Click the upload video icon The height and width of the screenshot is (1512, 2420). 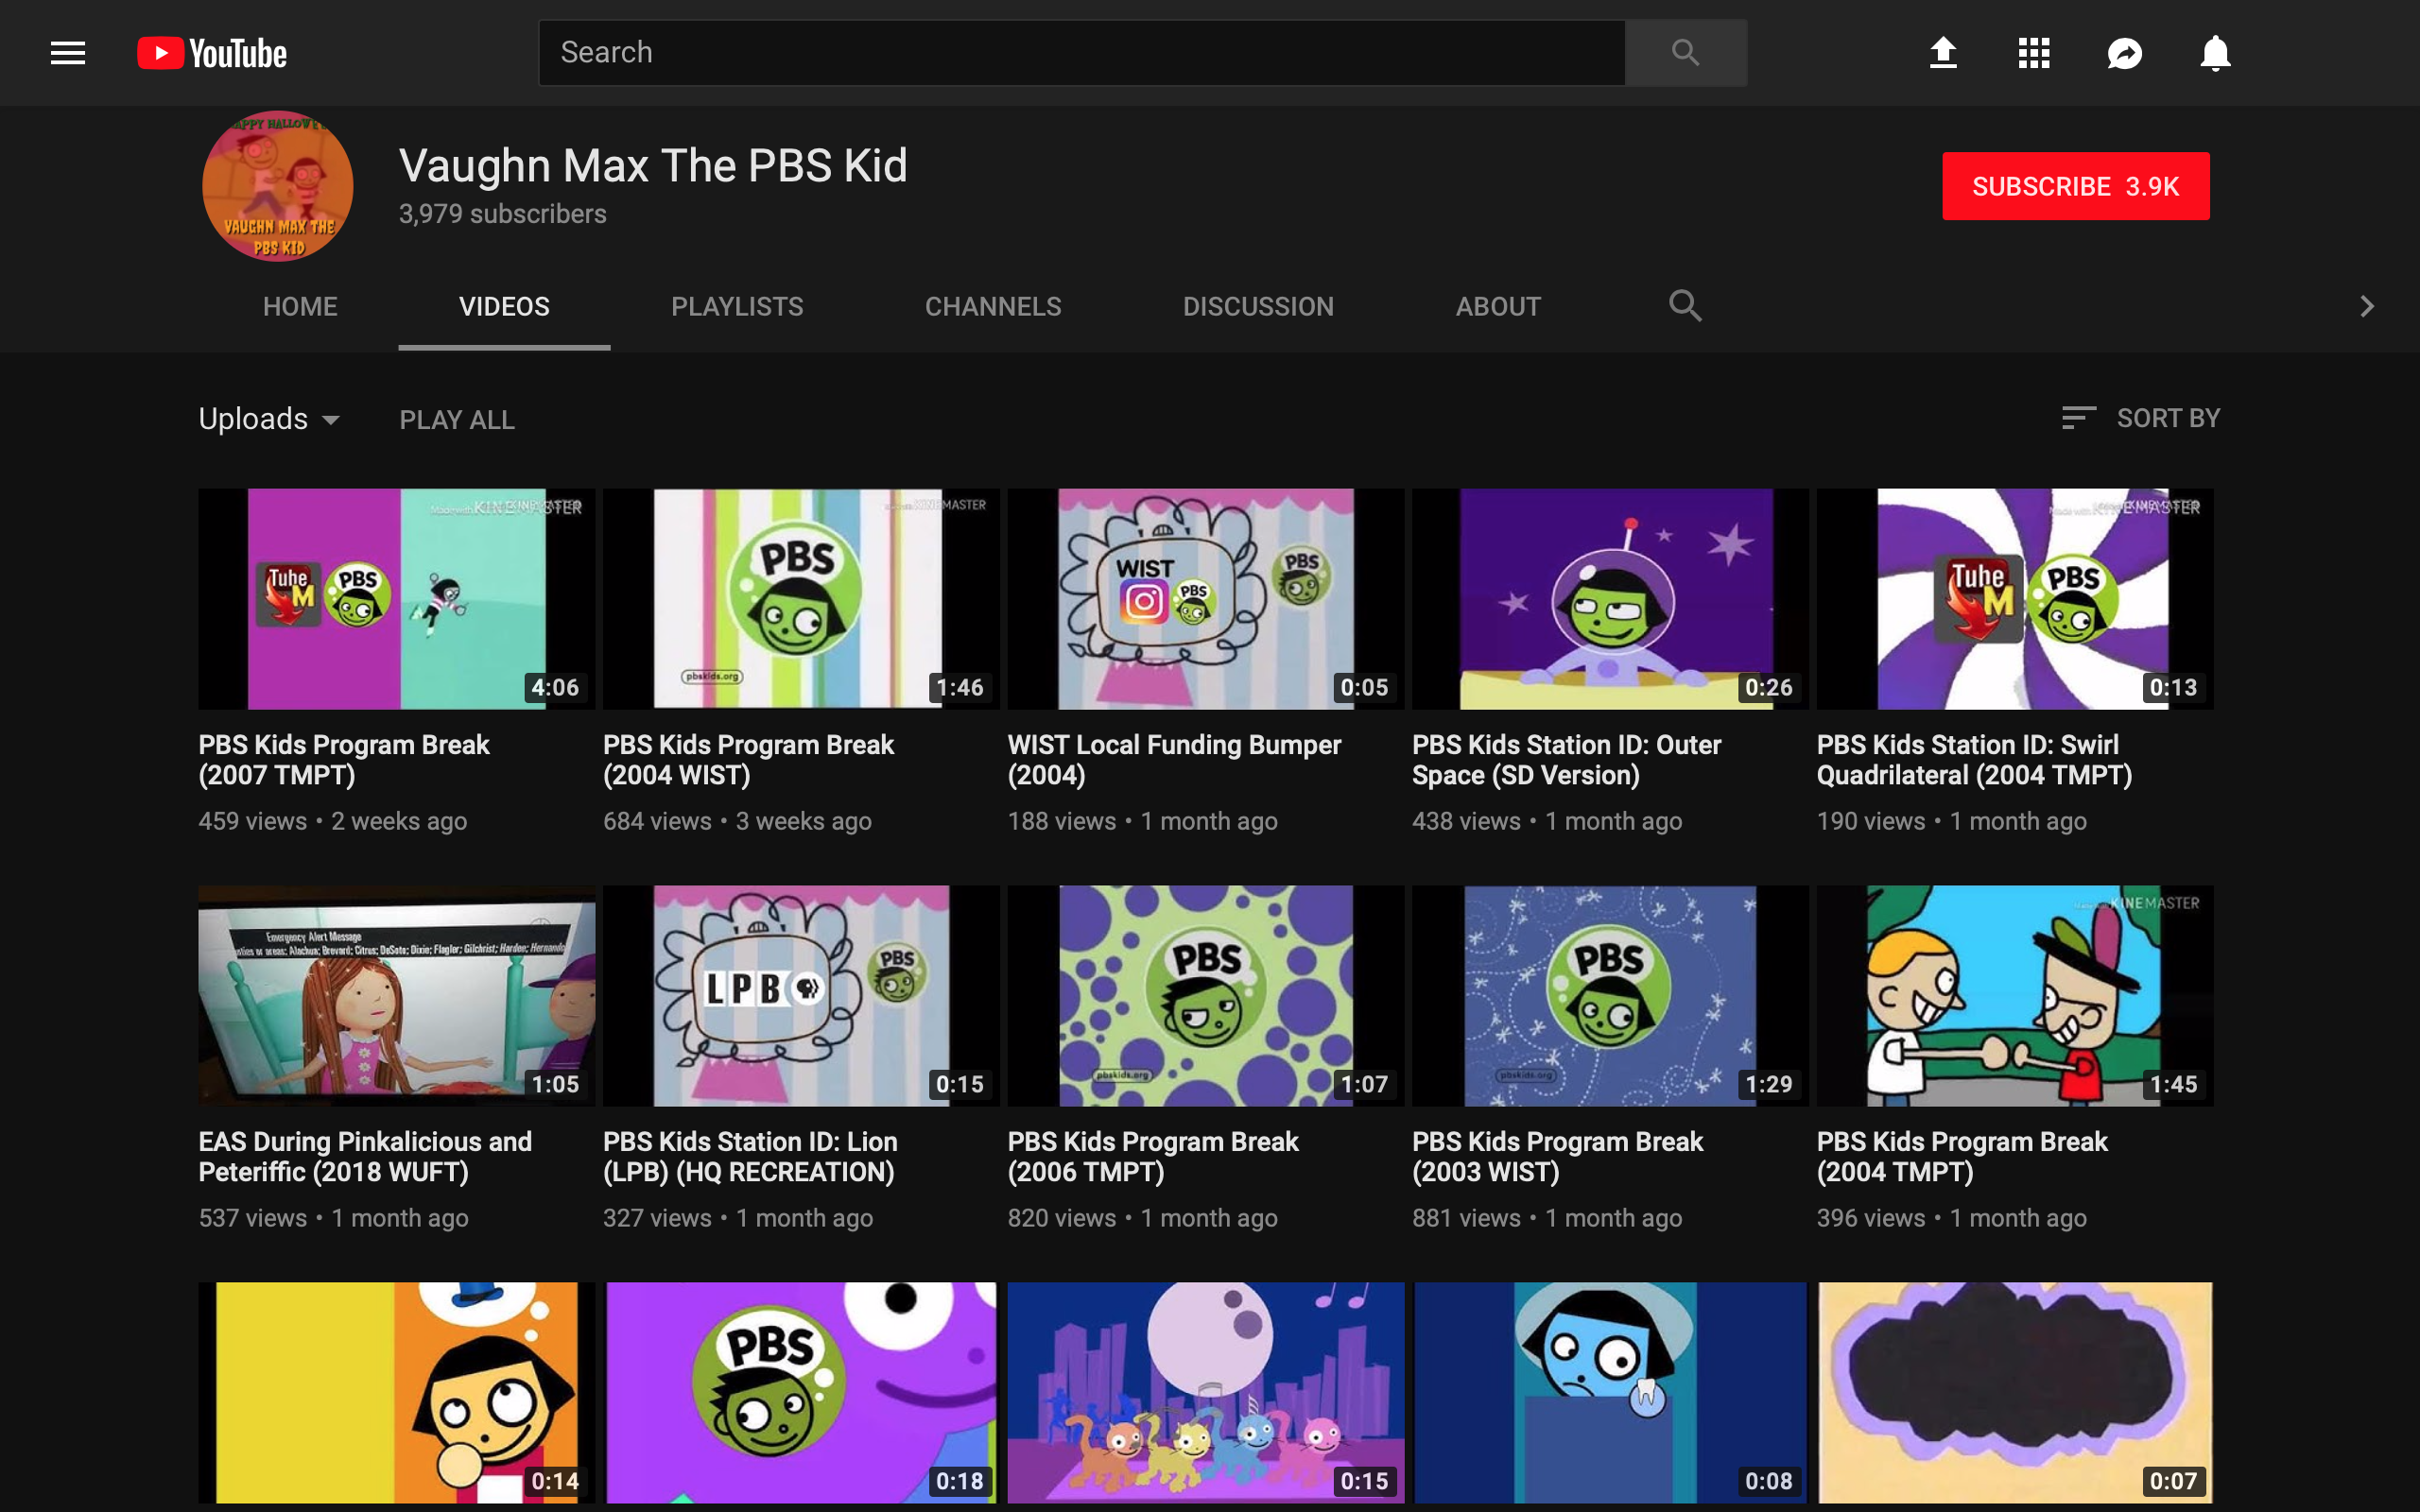coord(1942,53)
